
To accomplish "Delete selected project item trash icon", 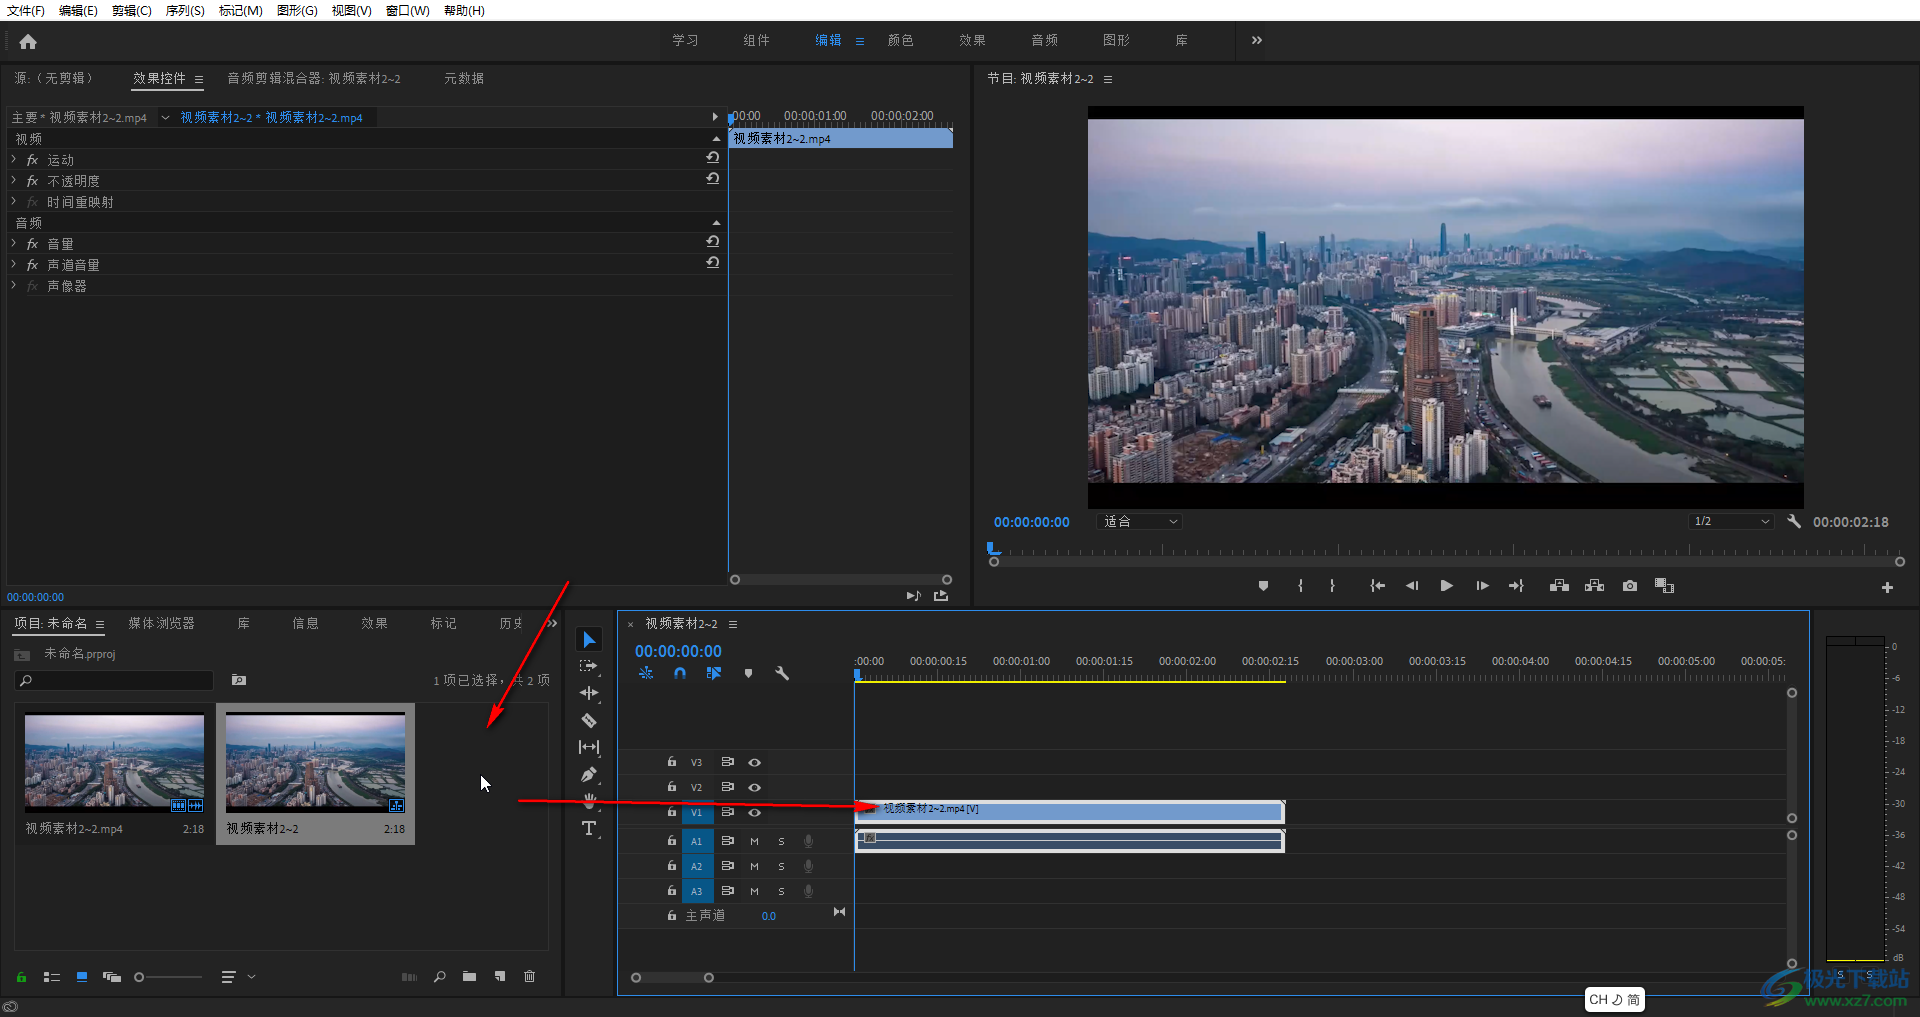I will [529, 977].
